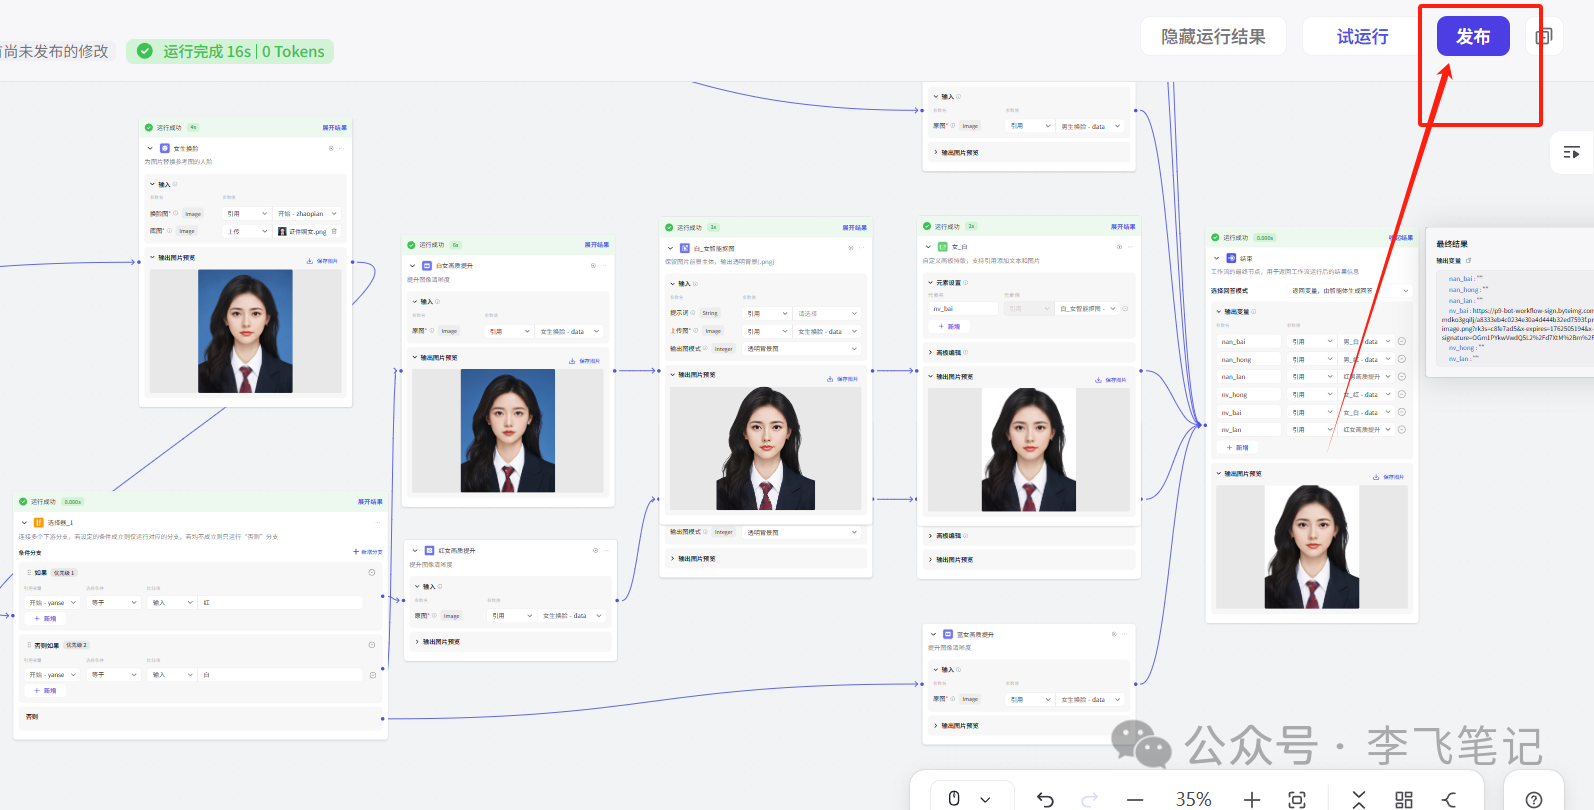Click the fit-to-view icon in bottom toolbar

[x=1297, y=799]
